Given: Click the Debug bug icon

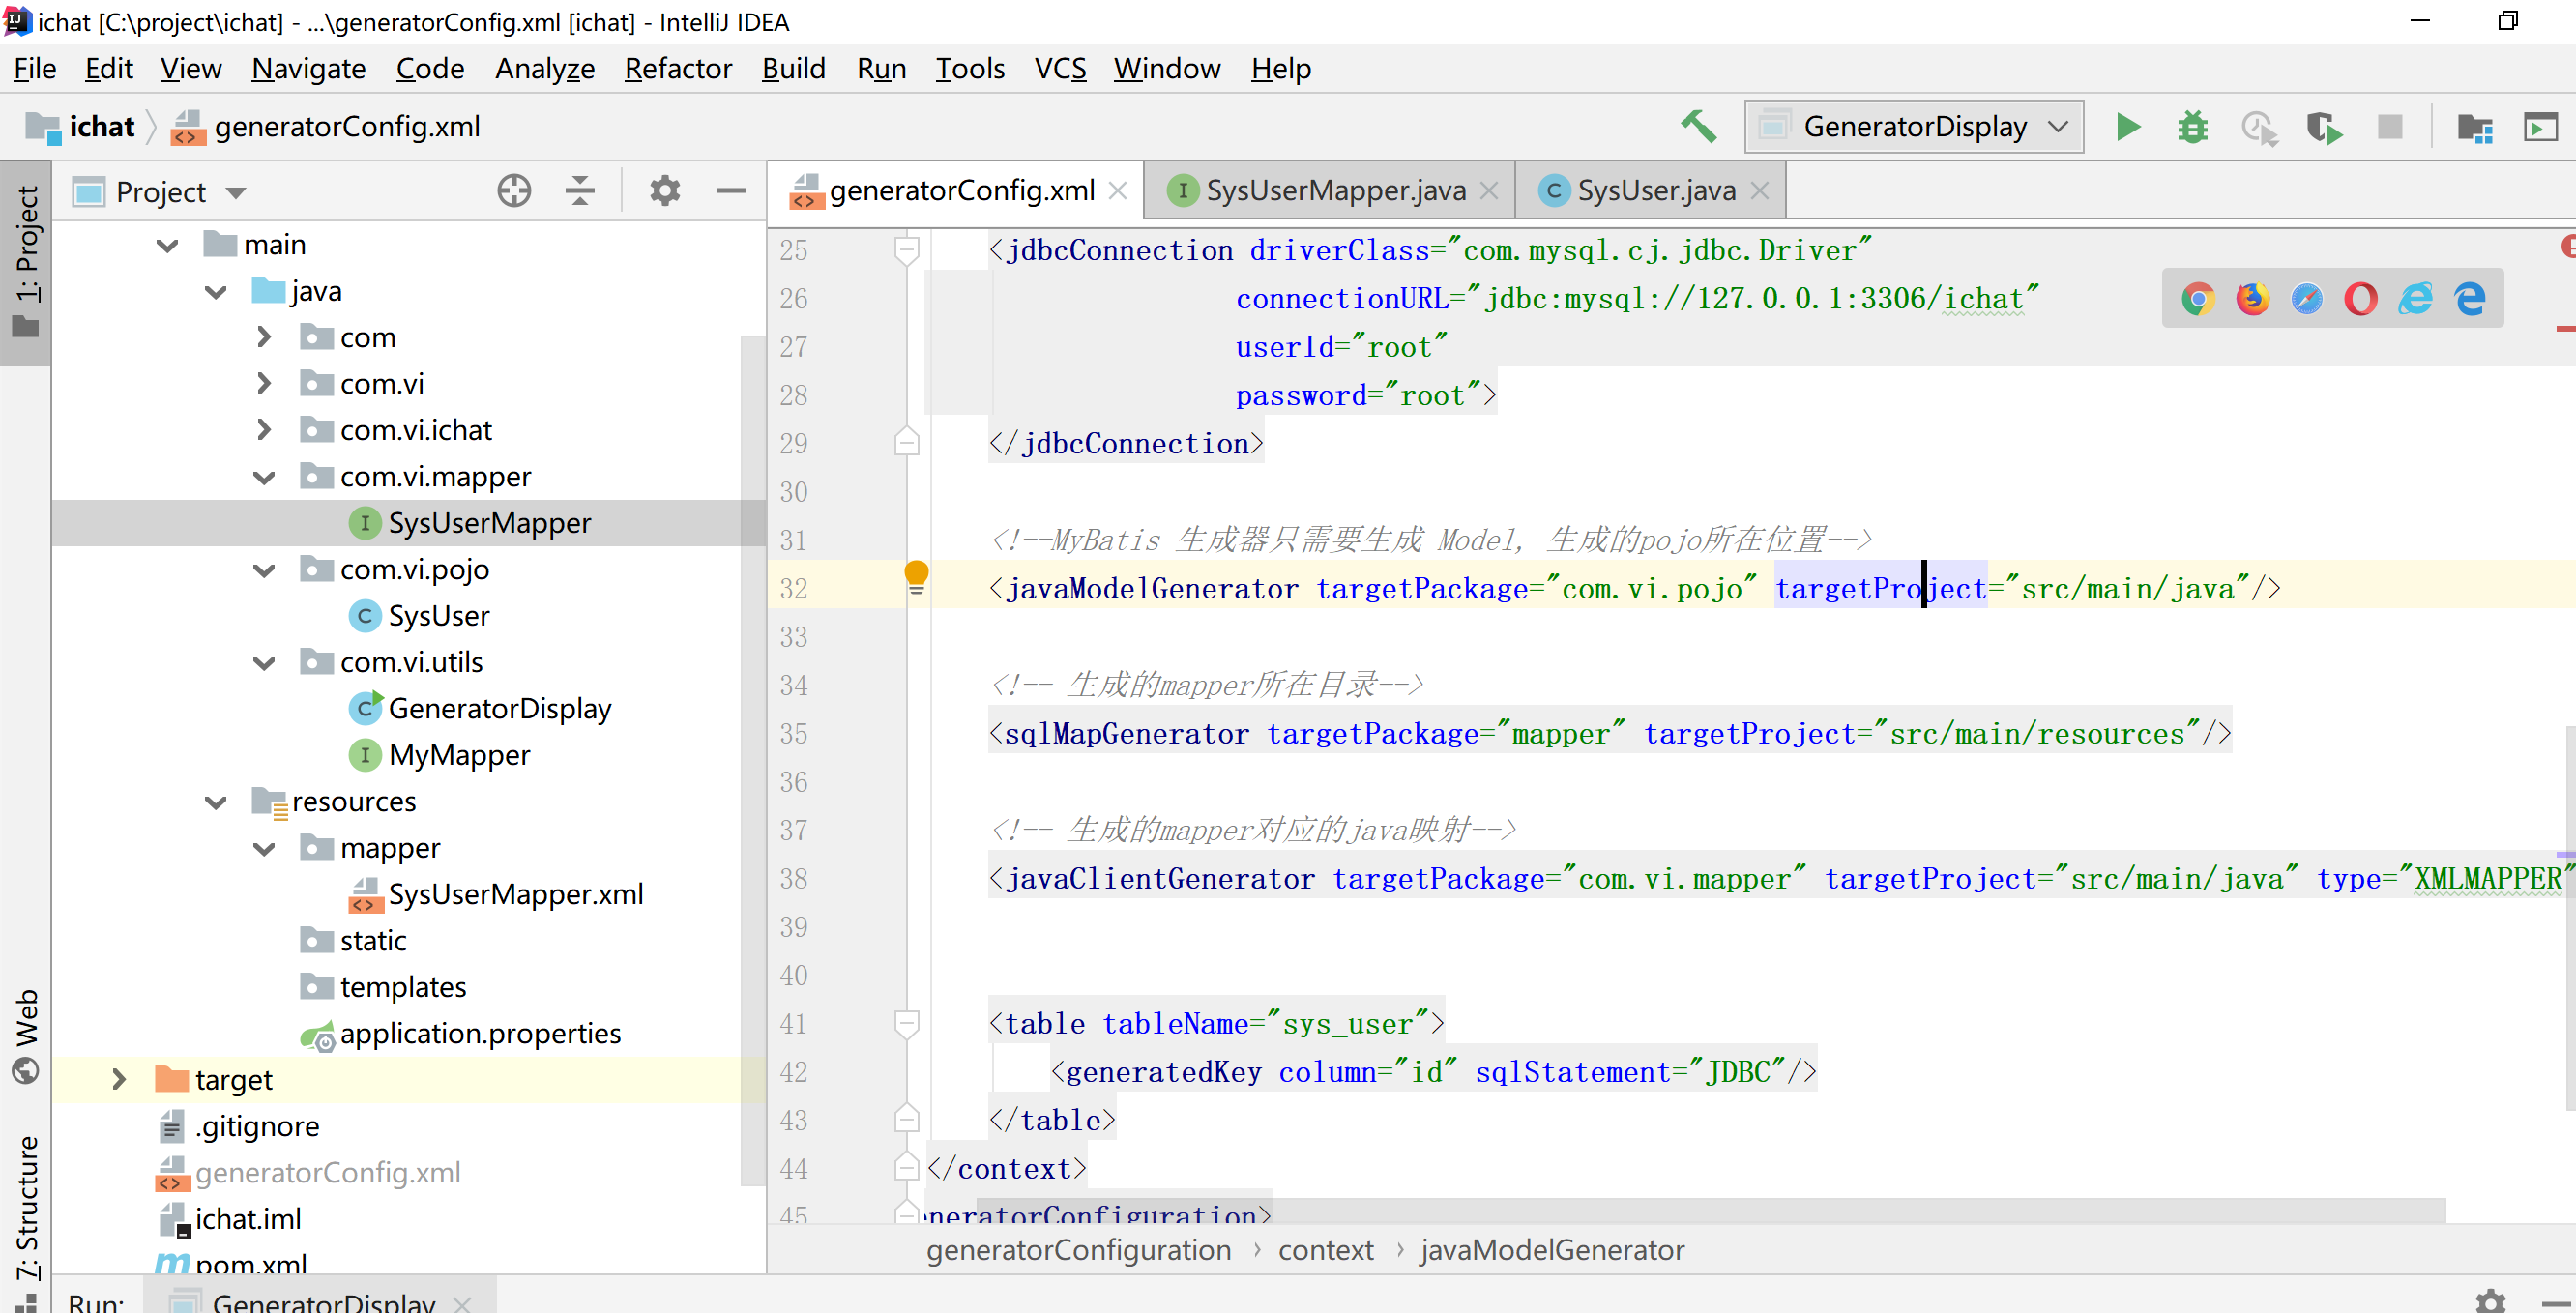Looking at the screenshot, I should point(2192,127).
